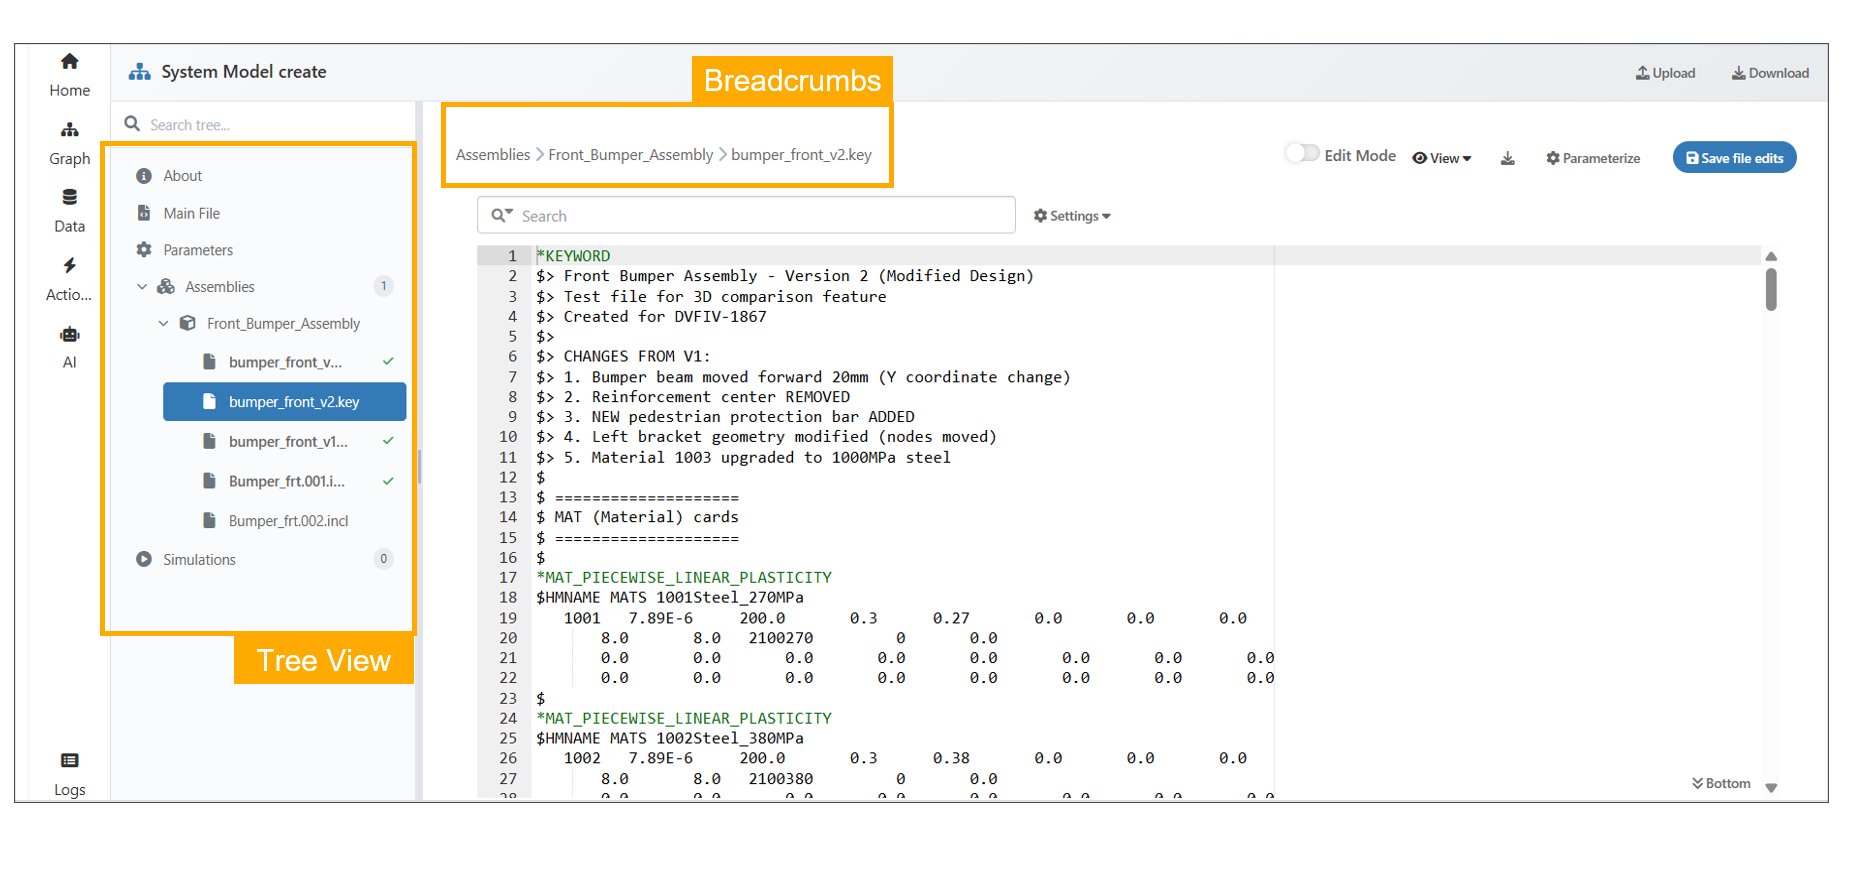The height and width of the screenshot is (874, 1869).
Task: Open the Settings dropdown above editor
Action: click(x=1071, y=216)
